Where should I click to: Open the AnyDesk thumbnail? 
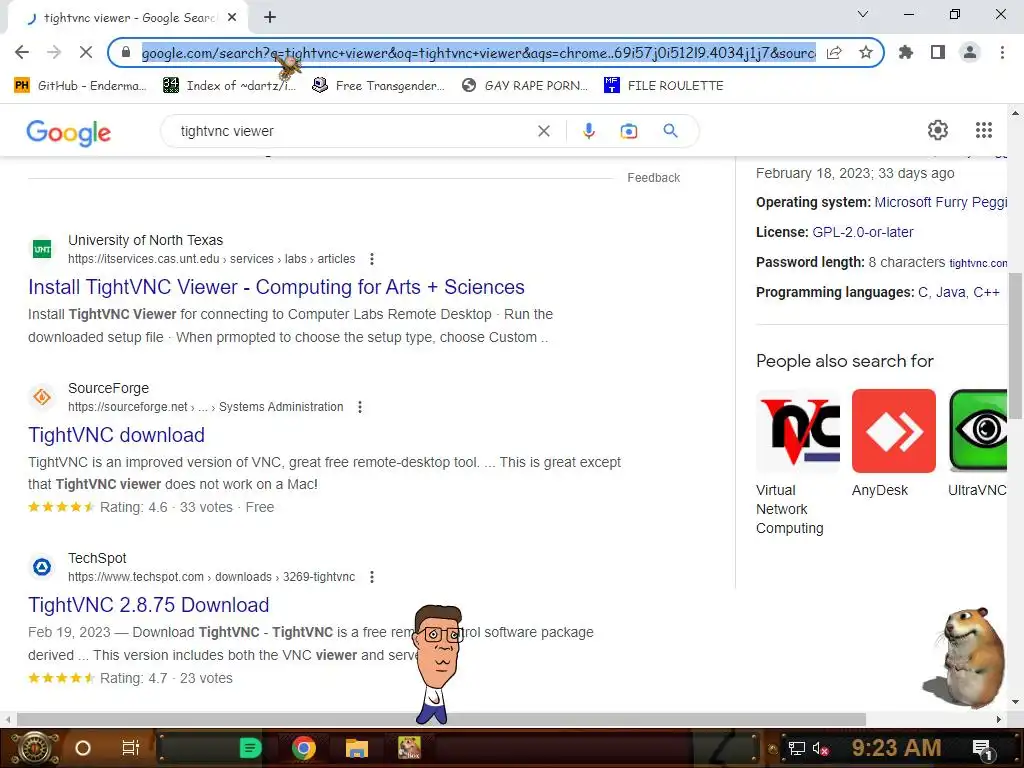click(893, 431)
